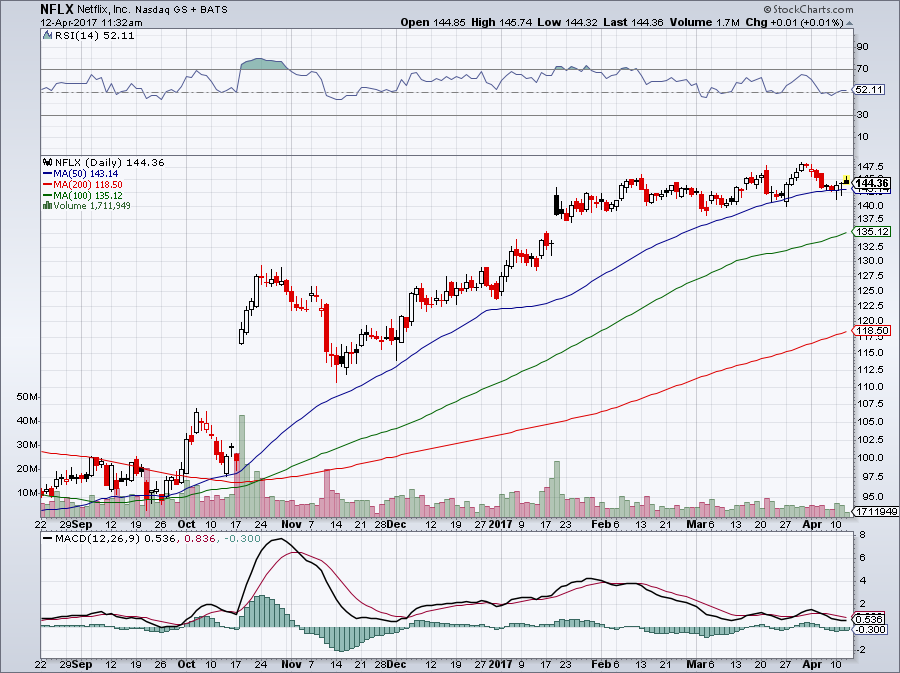Click the 50M volume axis label

(x=28, y=396)
